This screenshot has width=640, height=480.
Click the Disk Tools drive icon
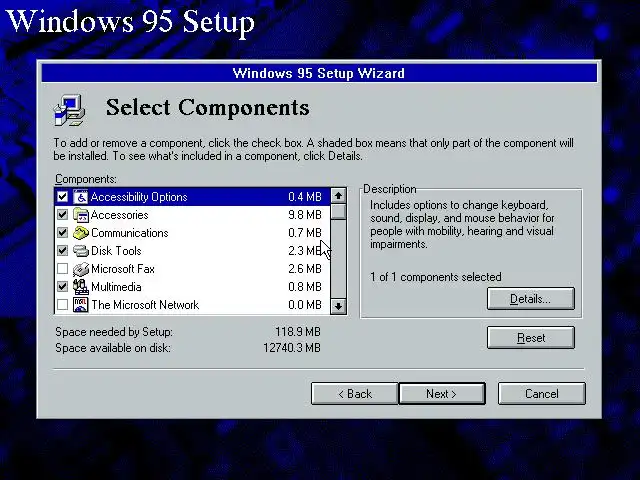click(x=80, y=251)
